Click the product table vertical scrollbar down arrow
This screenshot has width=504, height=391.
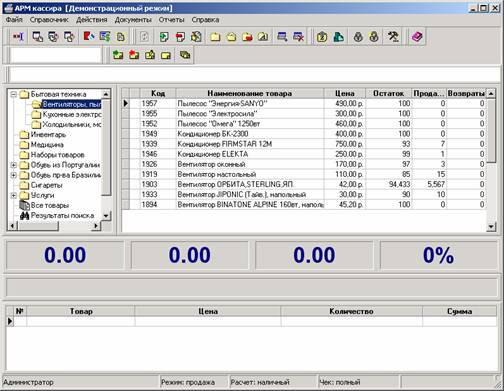491,227
